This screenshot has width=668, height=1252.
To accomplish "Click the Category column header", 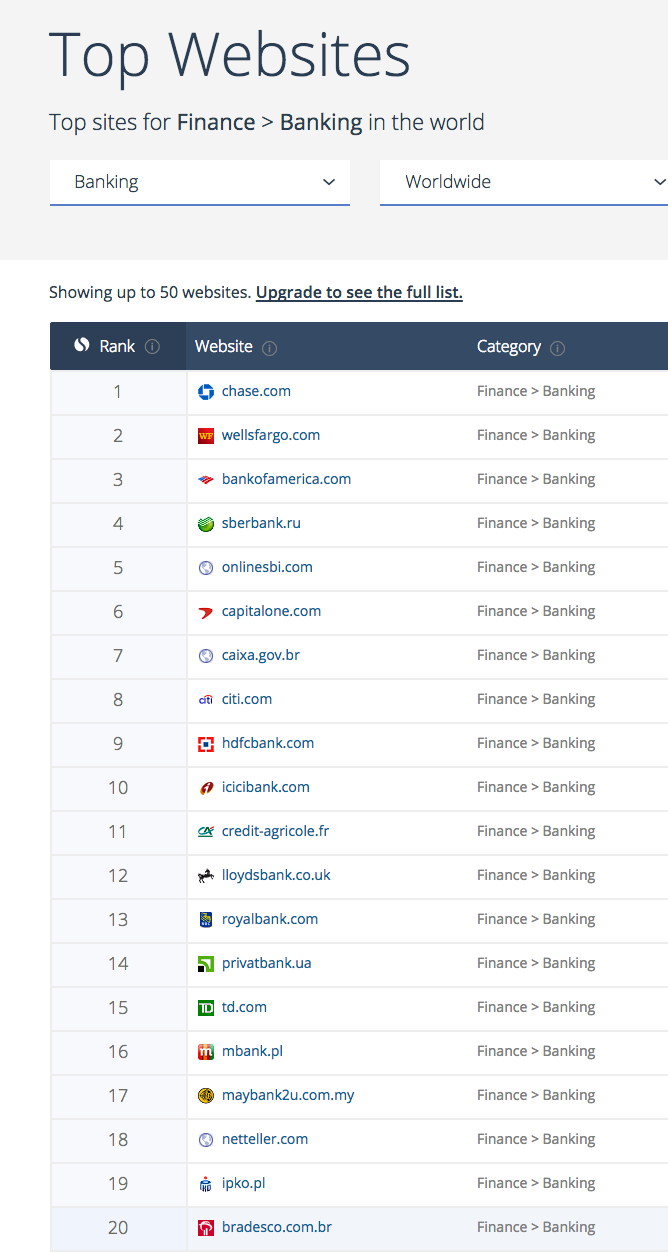I will 568,346.
